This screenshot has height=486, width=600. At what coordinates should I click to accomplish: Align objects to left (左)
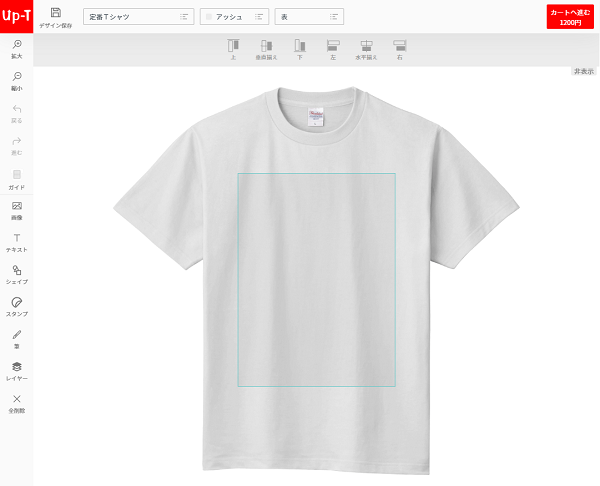333,49
